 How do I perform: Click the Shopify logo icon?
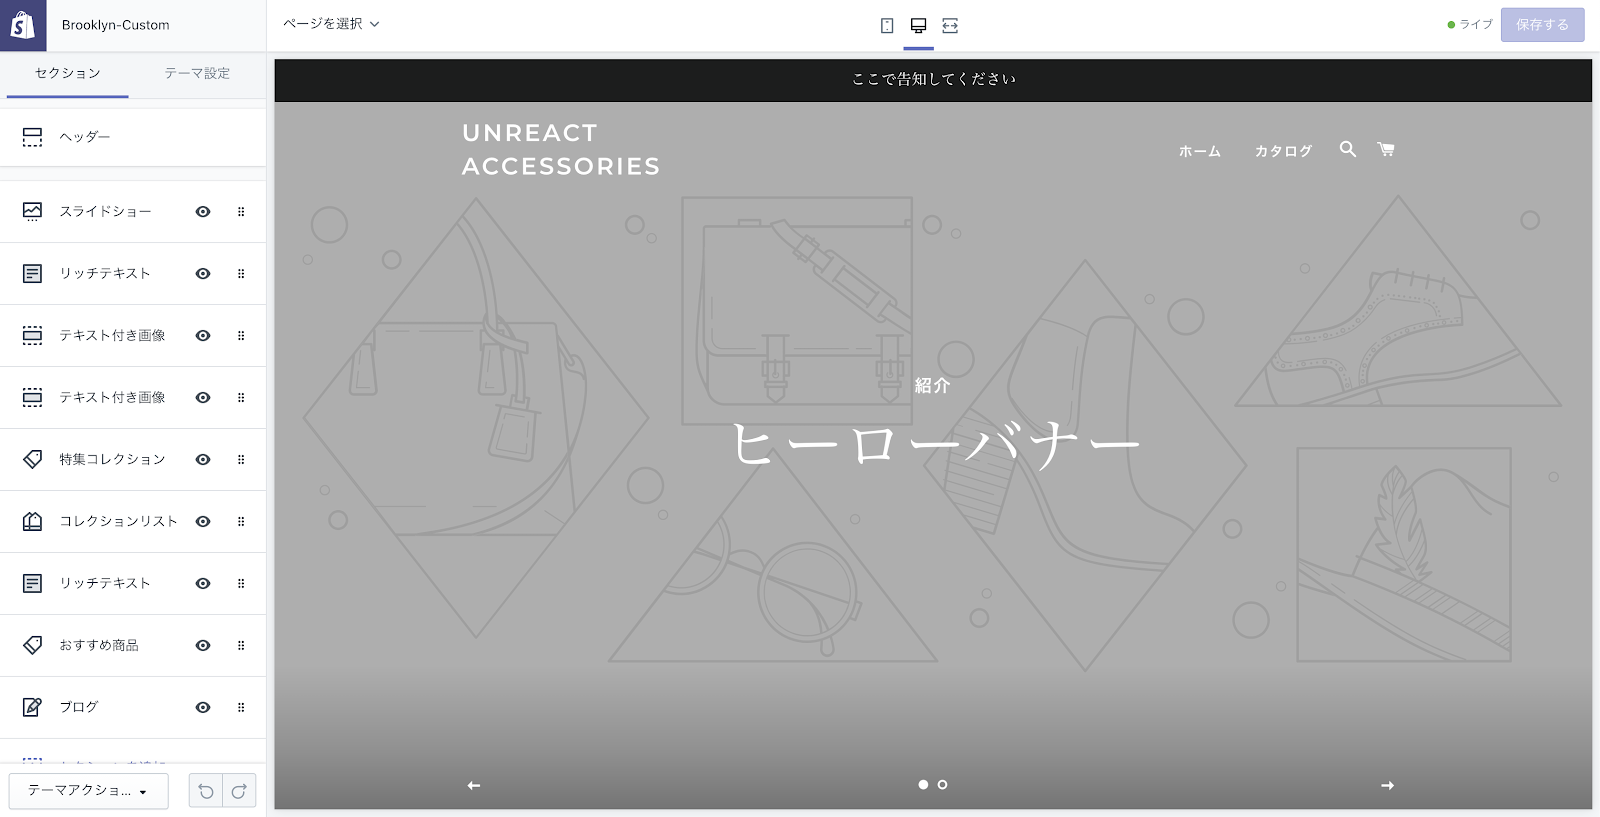22,25
